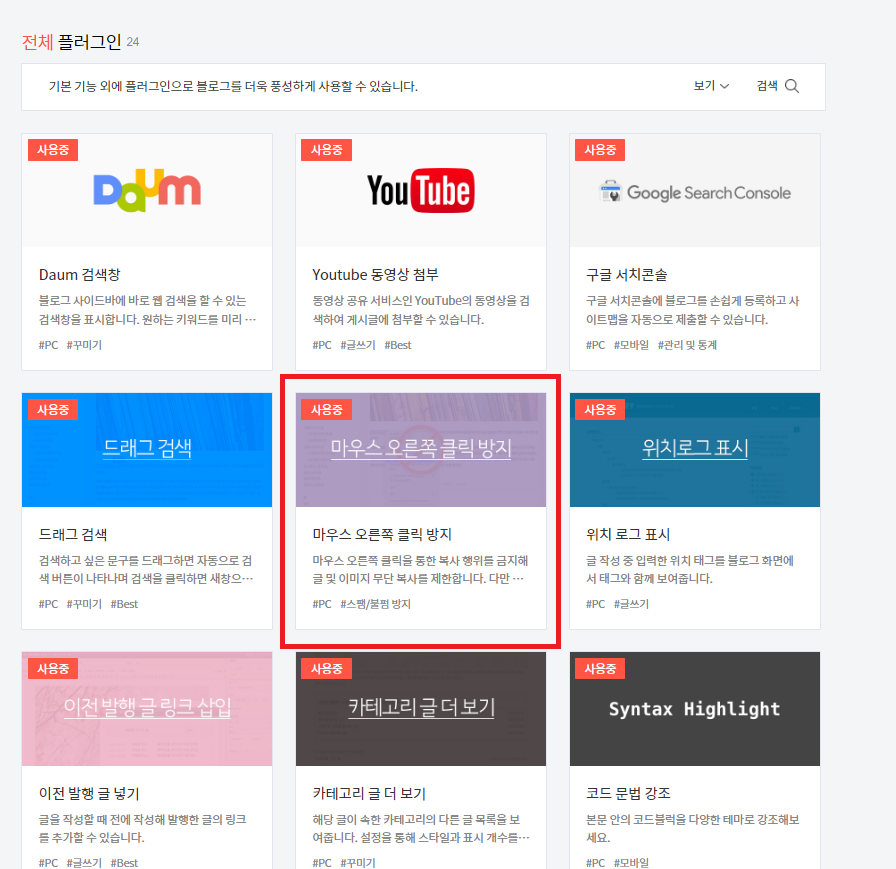Click the 위치로그 표시 banner
The height and width of the screenshot is (869, 896).
point(695,450)
